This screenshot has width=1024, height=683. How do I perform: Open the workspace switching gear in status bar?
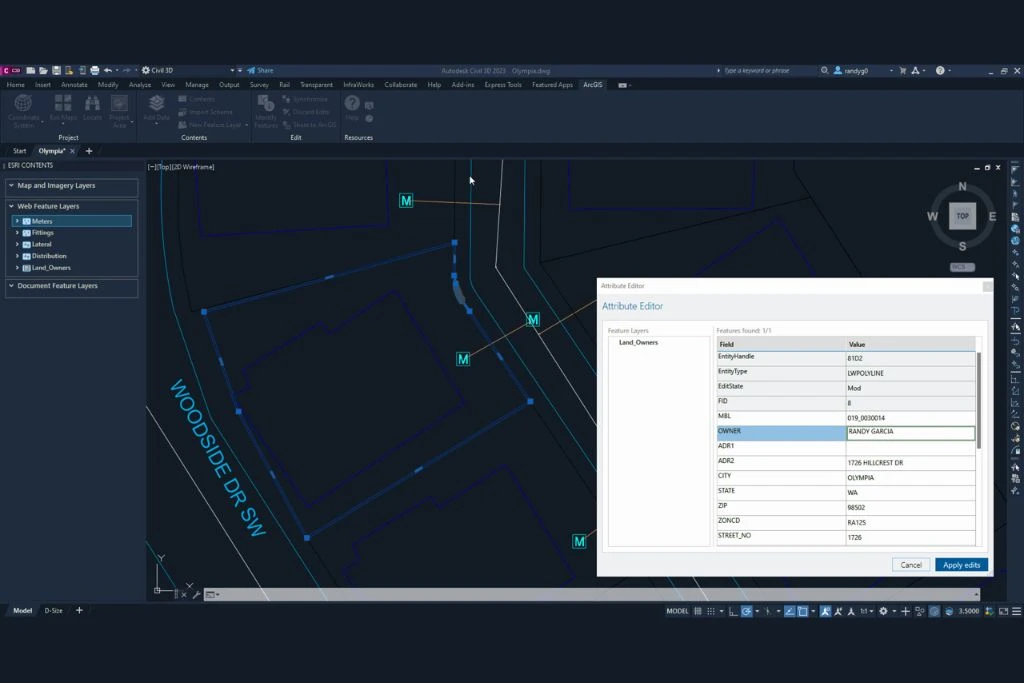[883, 611]
